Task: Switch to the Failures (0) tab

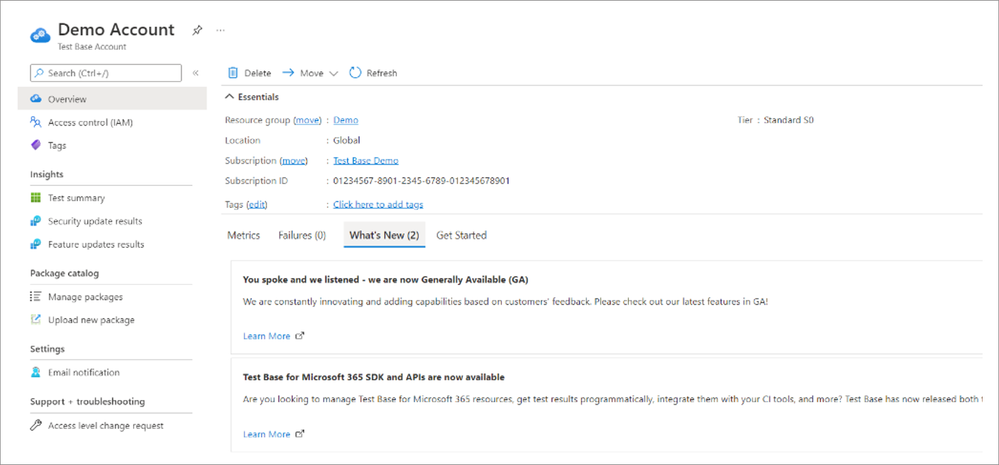Action: [x=302, y=235]
